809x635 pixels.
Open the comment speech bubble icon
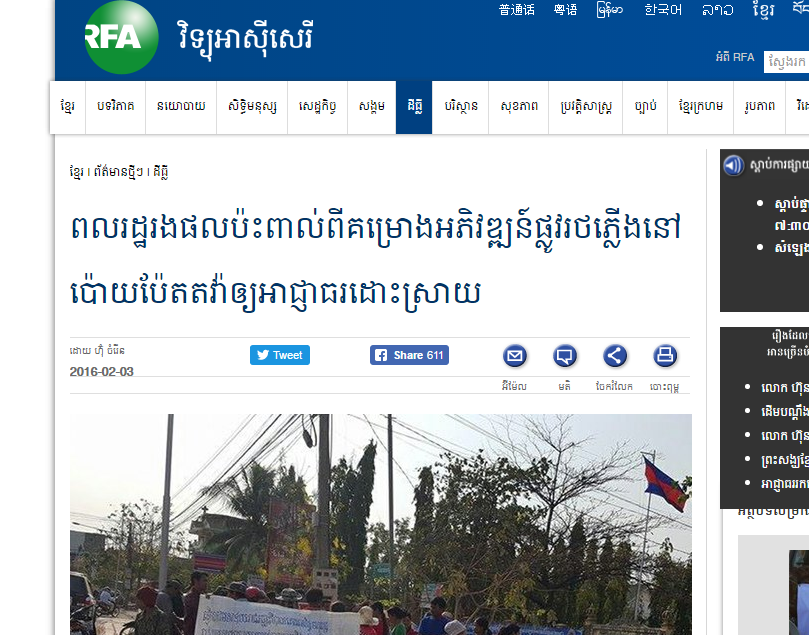[x=565, y=356]
